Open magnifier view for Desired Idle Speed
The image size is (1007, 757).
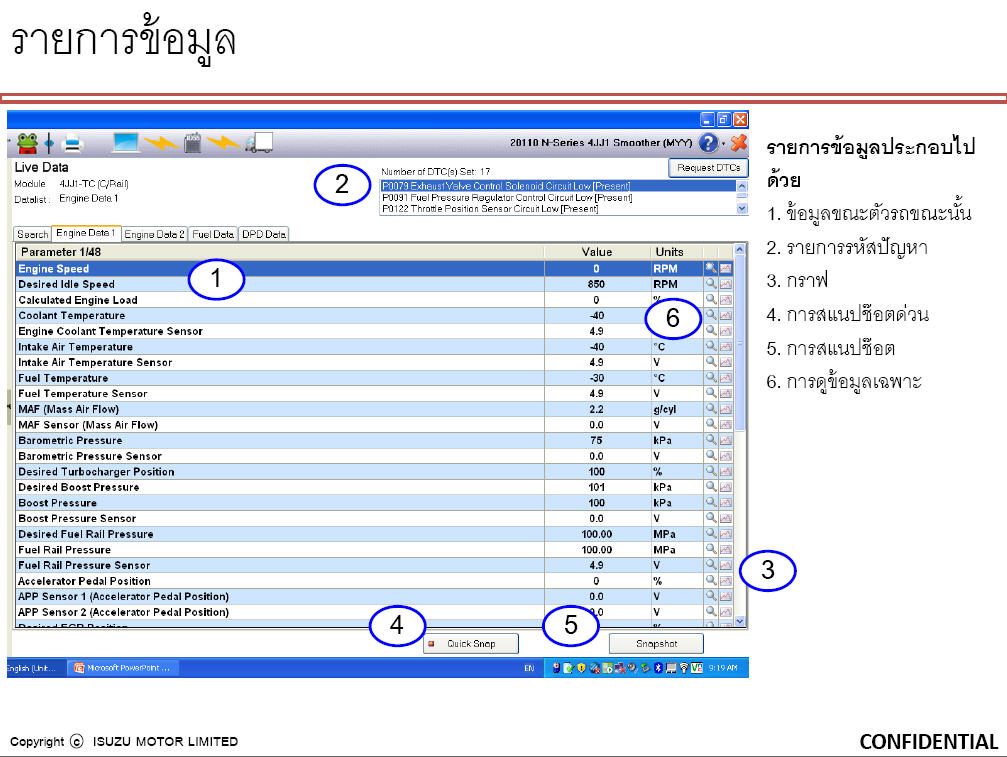click(x=710, y=284)
